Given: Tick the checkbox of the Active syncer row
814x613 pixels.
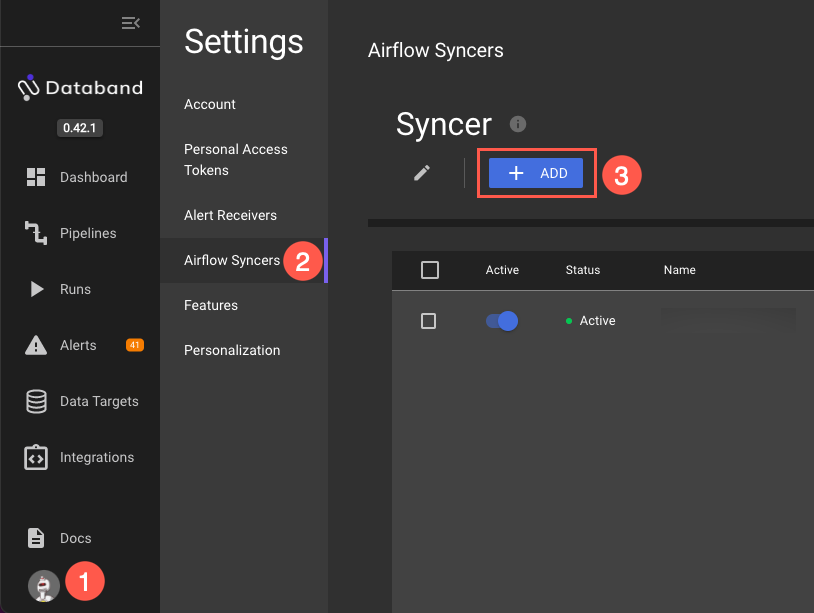Looking at the screenshot, I should tap(428, 321).
